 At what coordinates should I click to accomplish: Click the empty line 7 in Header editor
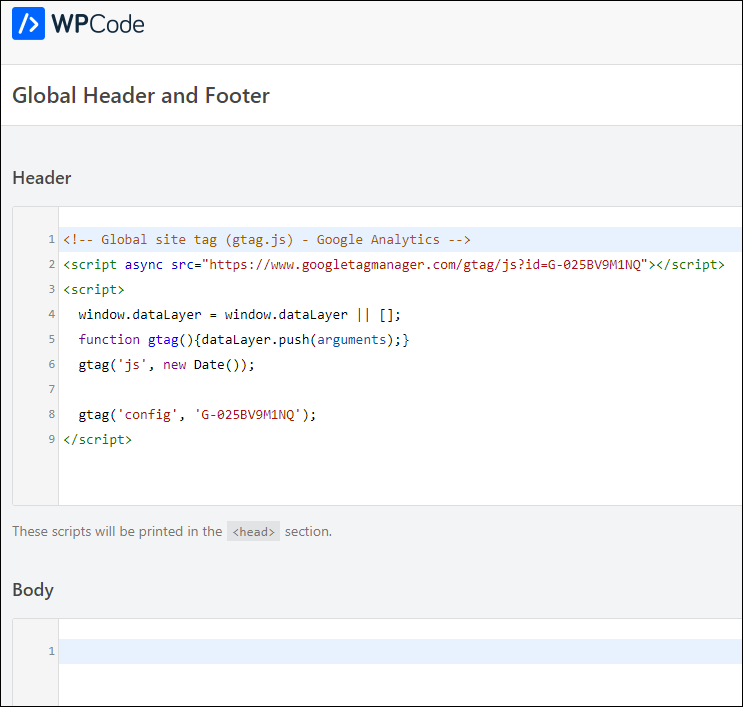pyautogui.click(x=400, y=390)
